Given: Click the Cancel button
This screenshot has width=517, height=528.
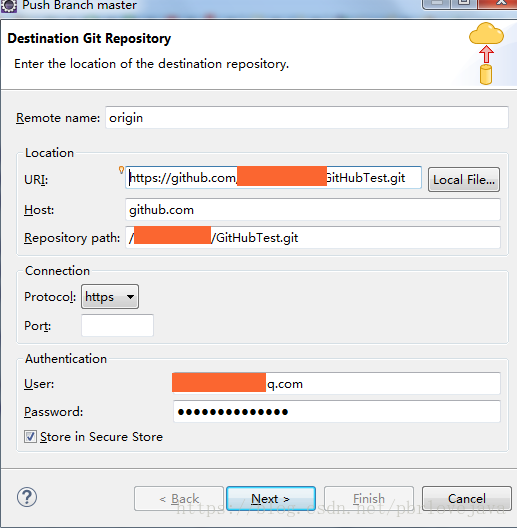Looking at the screenshot, I should (x=466, y=498).
